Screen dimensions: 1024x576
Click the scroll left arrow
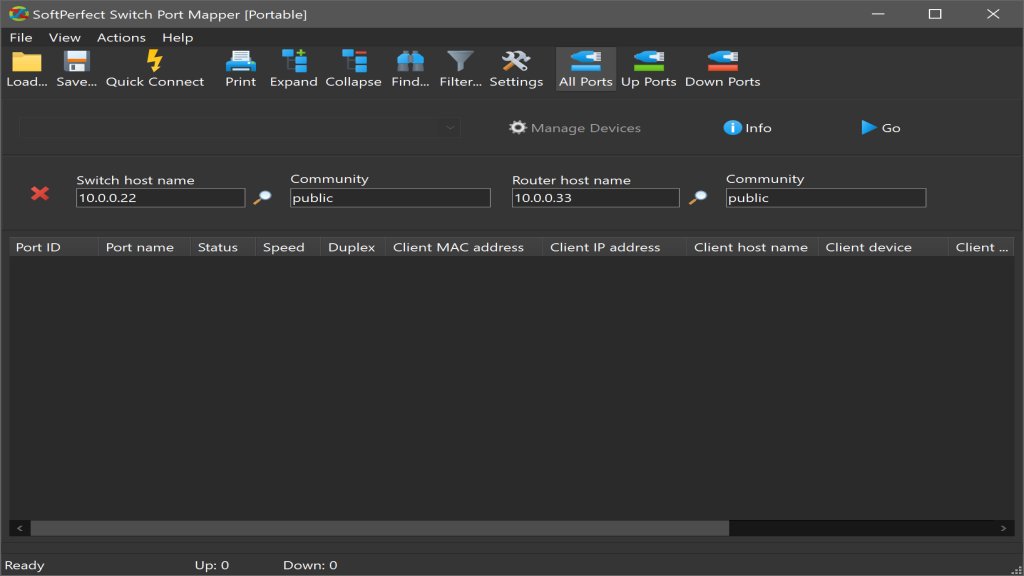tap(20, 528)
